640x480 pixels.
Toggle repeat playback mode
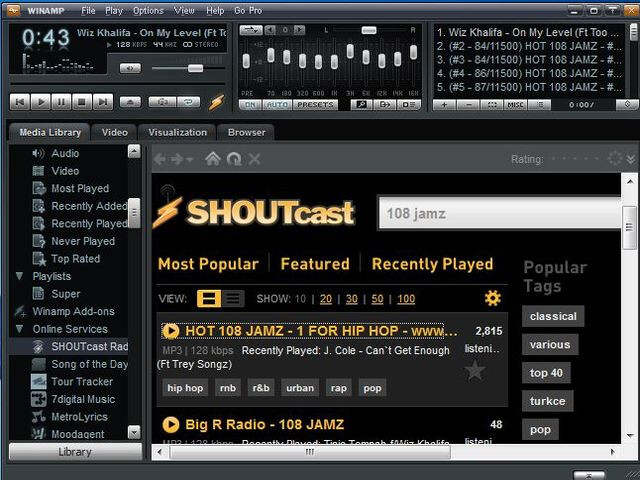click(x=188, y=102)
